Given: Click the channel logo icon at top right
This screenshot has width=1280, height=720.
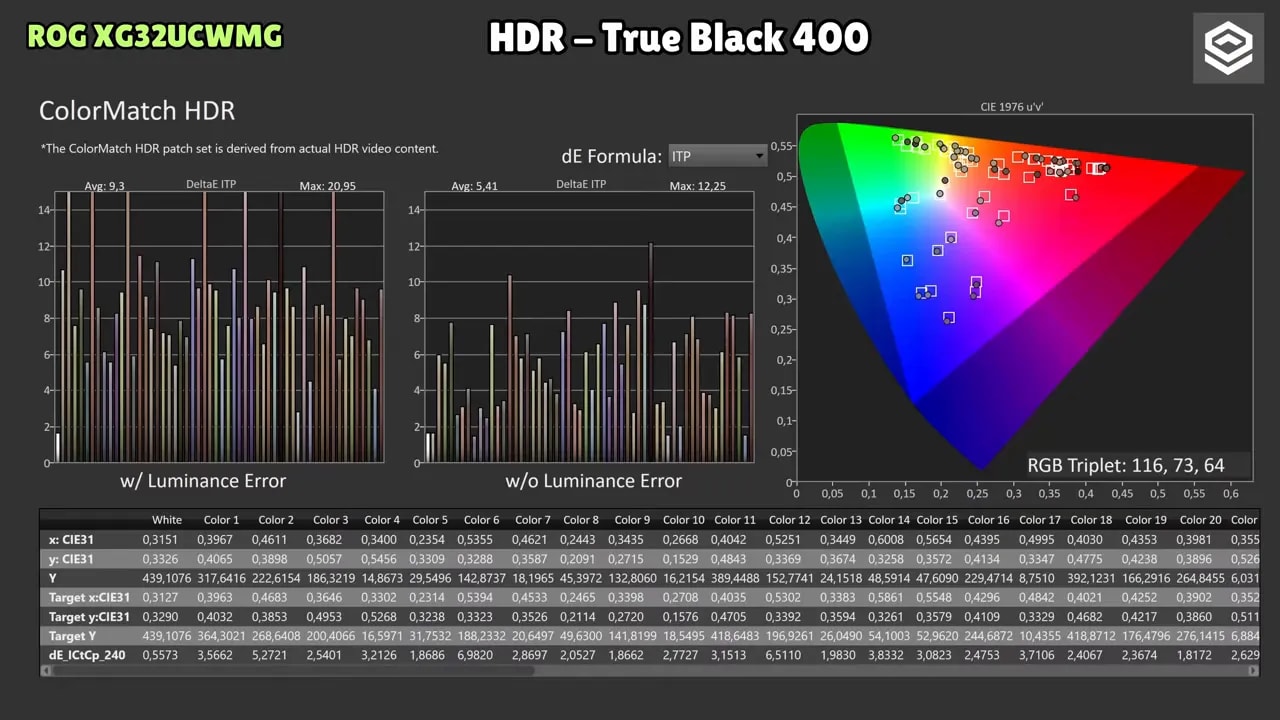Looking at the screenshot, I should click(1227, 48).
